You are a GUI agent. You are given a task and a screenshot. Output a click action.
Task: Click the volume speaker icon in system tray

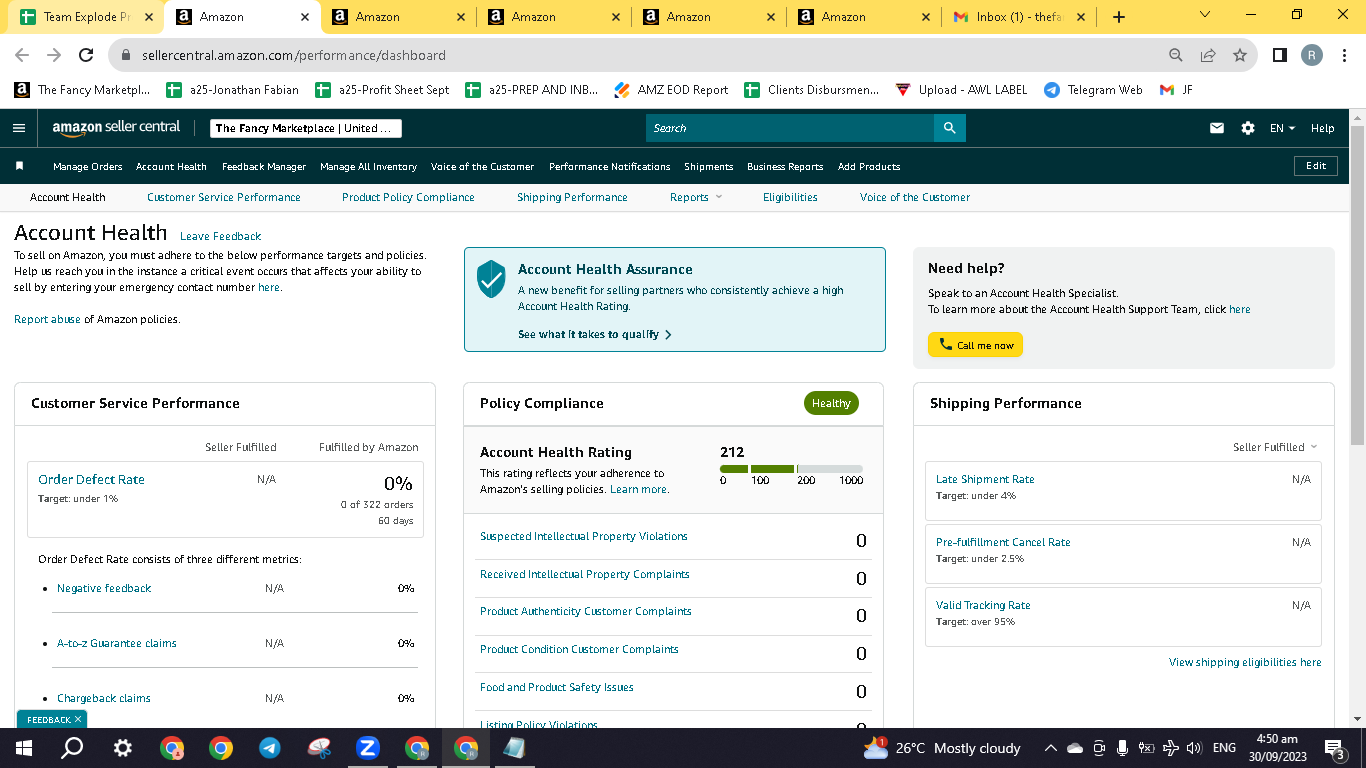1192,748
